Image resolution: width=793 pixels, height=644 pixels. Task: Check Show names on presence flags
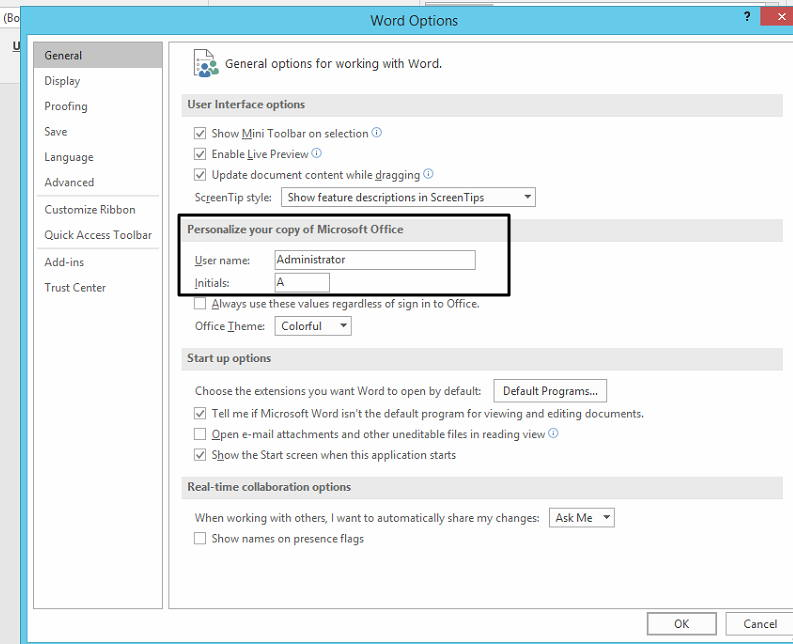click(201, 539)
